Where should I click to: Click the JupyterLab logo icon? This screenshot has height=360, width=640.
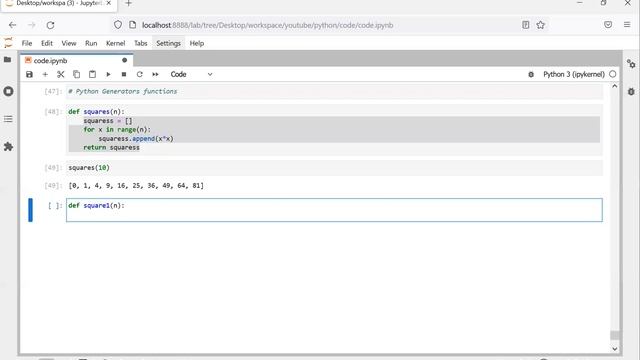[8, 43]
